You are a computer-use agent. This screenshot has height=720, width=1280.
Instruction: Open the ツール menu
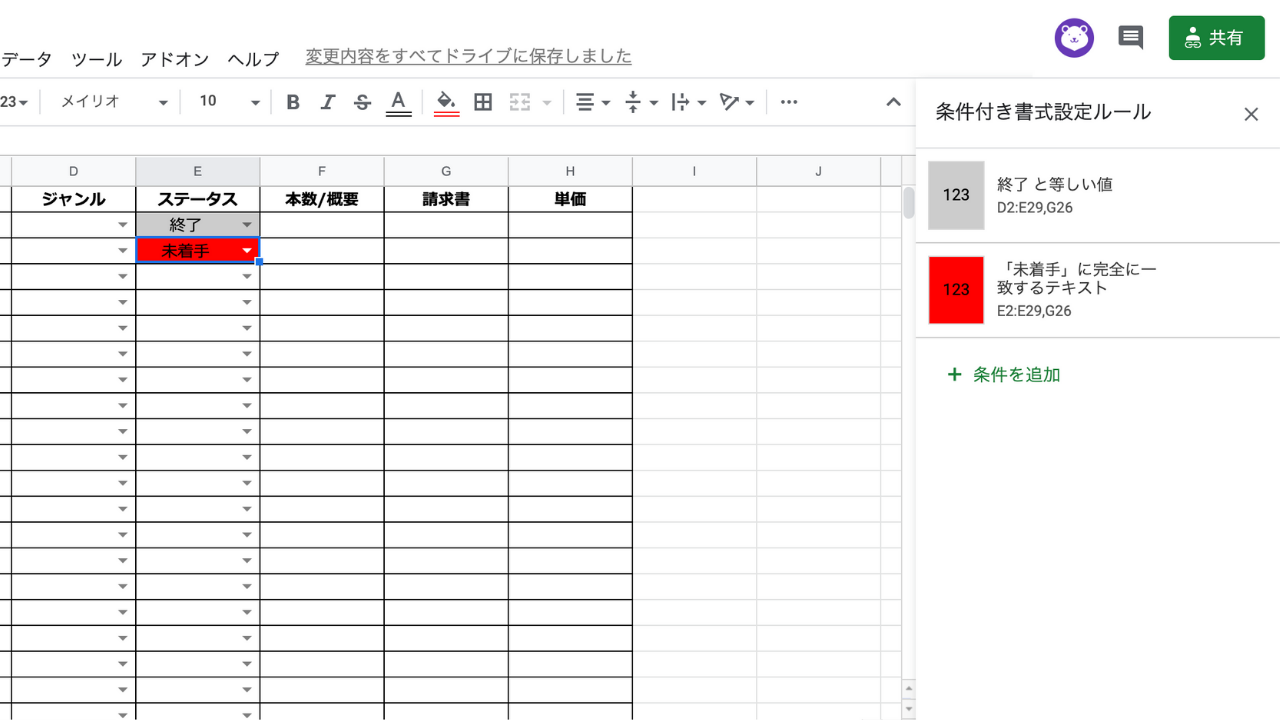pyautogui.click(x=97, y=59)
